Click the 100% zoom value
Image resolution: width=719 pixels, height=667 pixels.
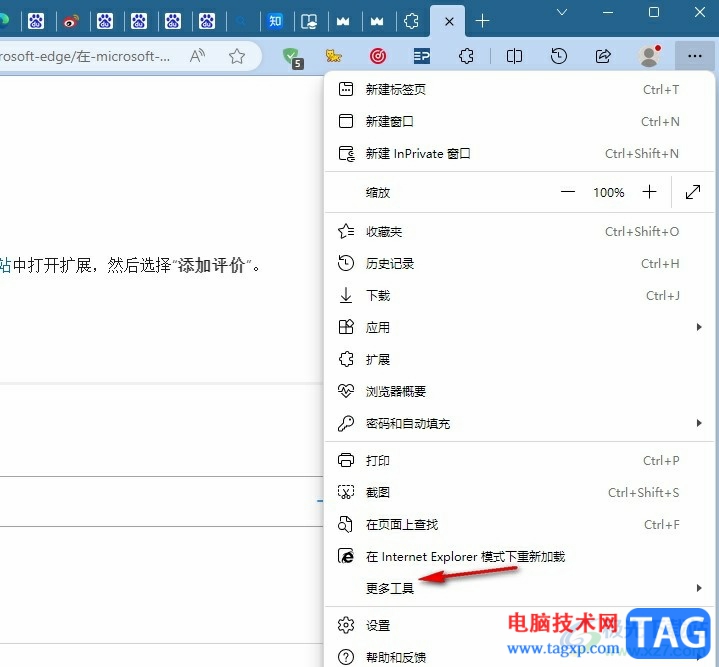coord(608,193)
